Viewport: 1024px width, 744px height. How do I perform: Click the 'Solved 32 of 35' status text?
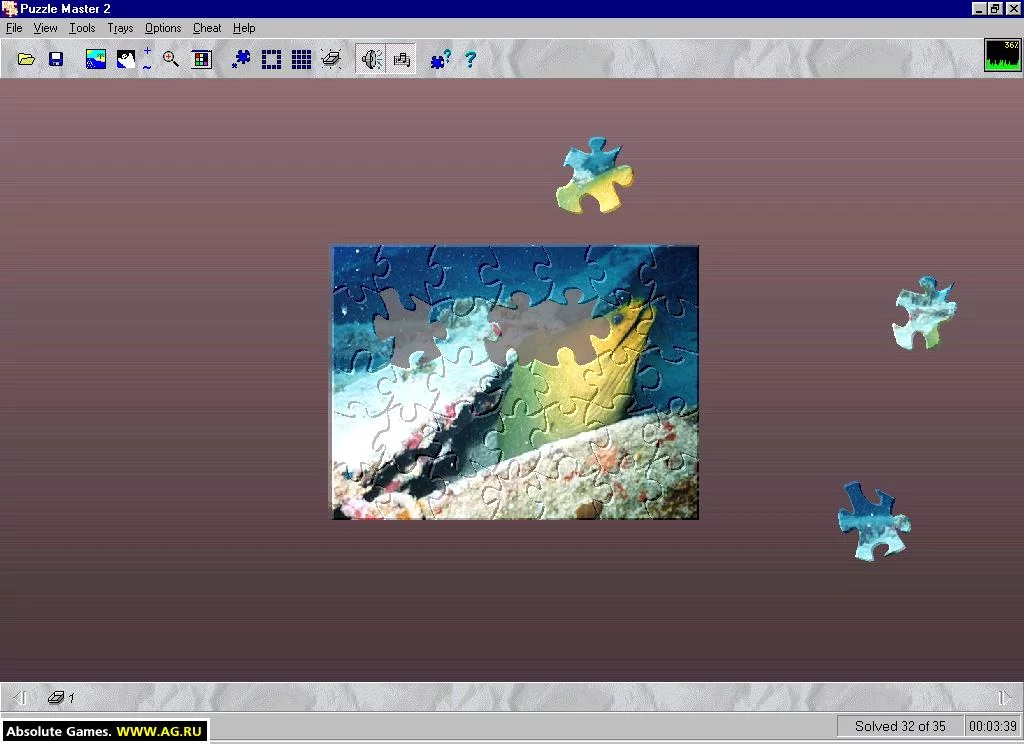900,726
